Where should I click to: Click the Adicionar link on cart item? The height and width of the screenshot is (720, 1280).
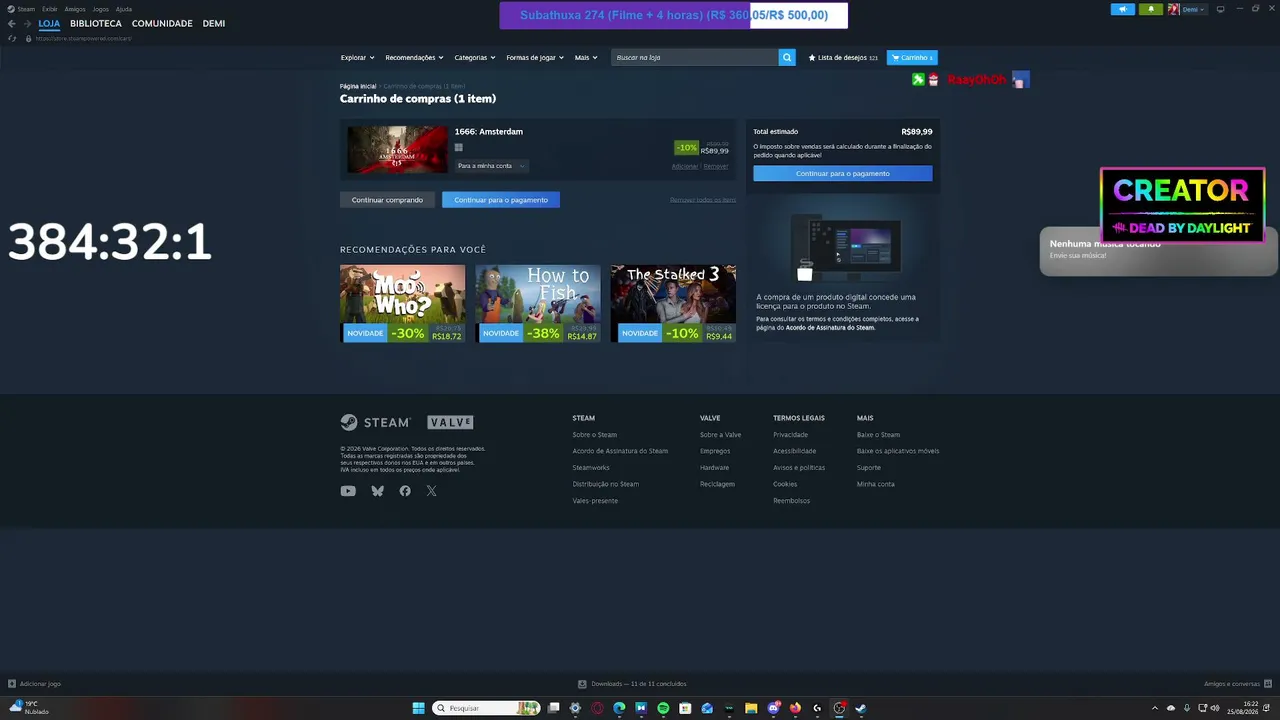click(685, 166)
